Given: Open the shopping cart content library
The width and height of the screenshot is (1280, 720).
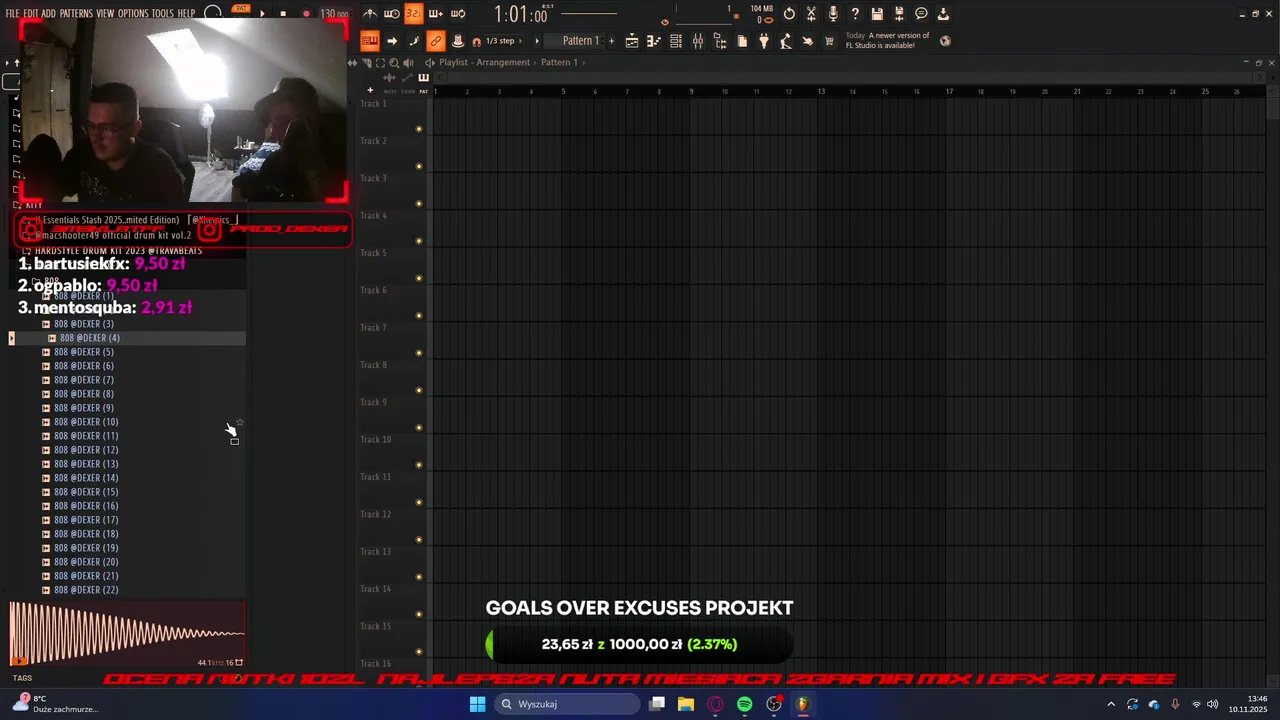Looking at the screenshot, I should pyautogui.click(x=829, y=41).
